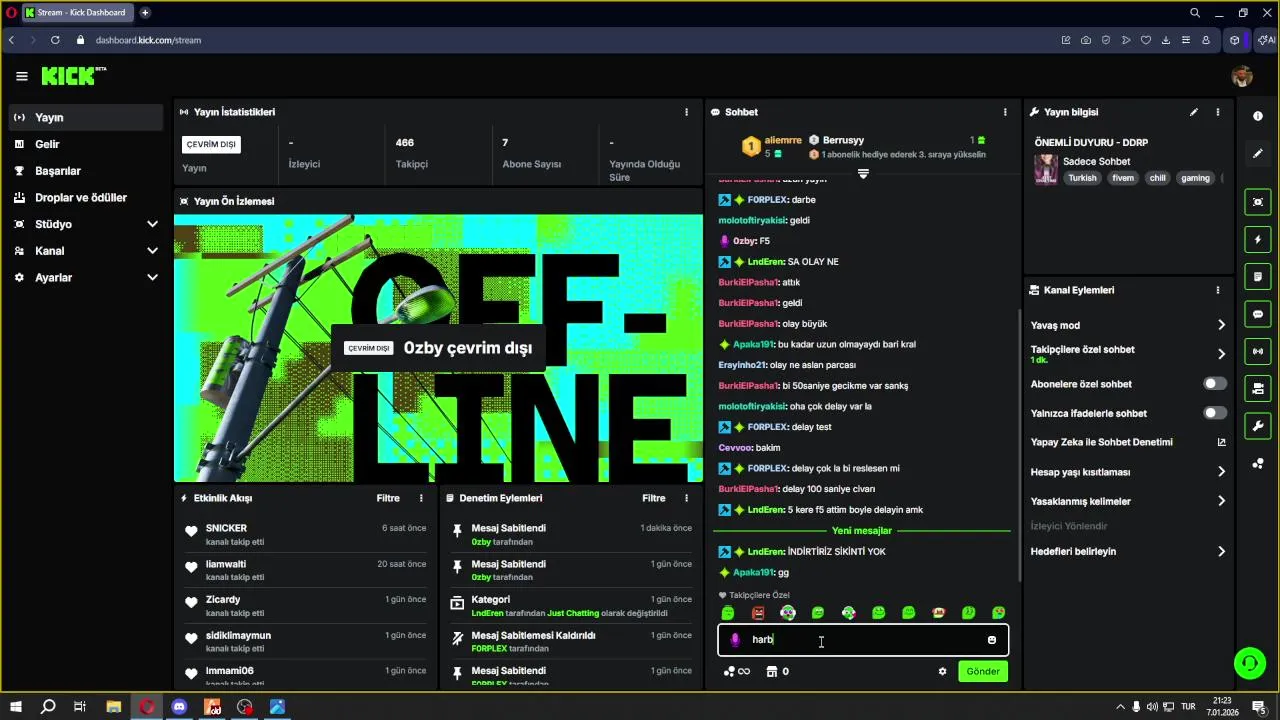The image size is (1280, 720).
Task: Click the green support headset button
Action: click(x=1249, y=662)
